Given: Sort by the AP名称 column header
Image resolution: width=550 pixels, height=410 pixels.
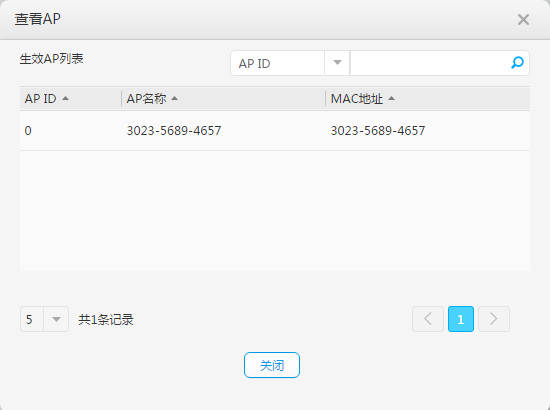Looking at the screenshot, I should coord(146,99).
